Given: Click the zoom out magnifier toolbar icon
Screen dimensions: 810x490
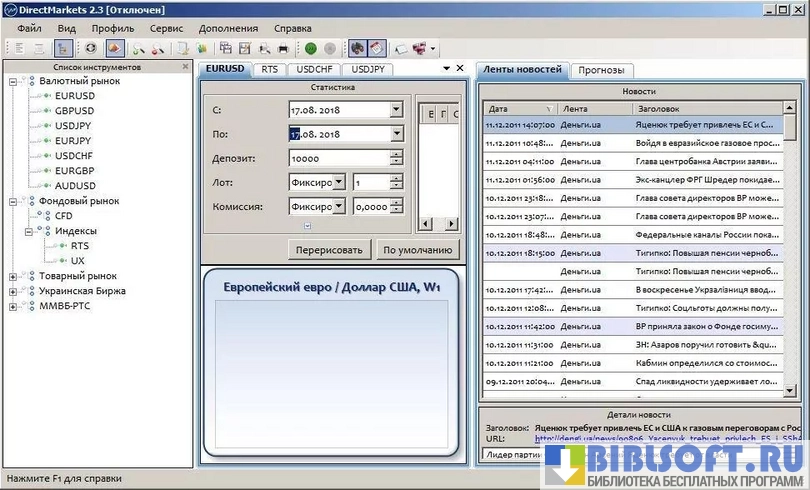Looking at the screenshot, I should (x=158, y=48).
